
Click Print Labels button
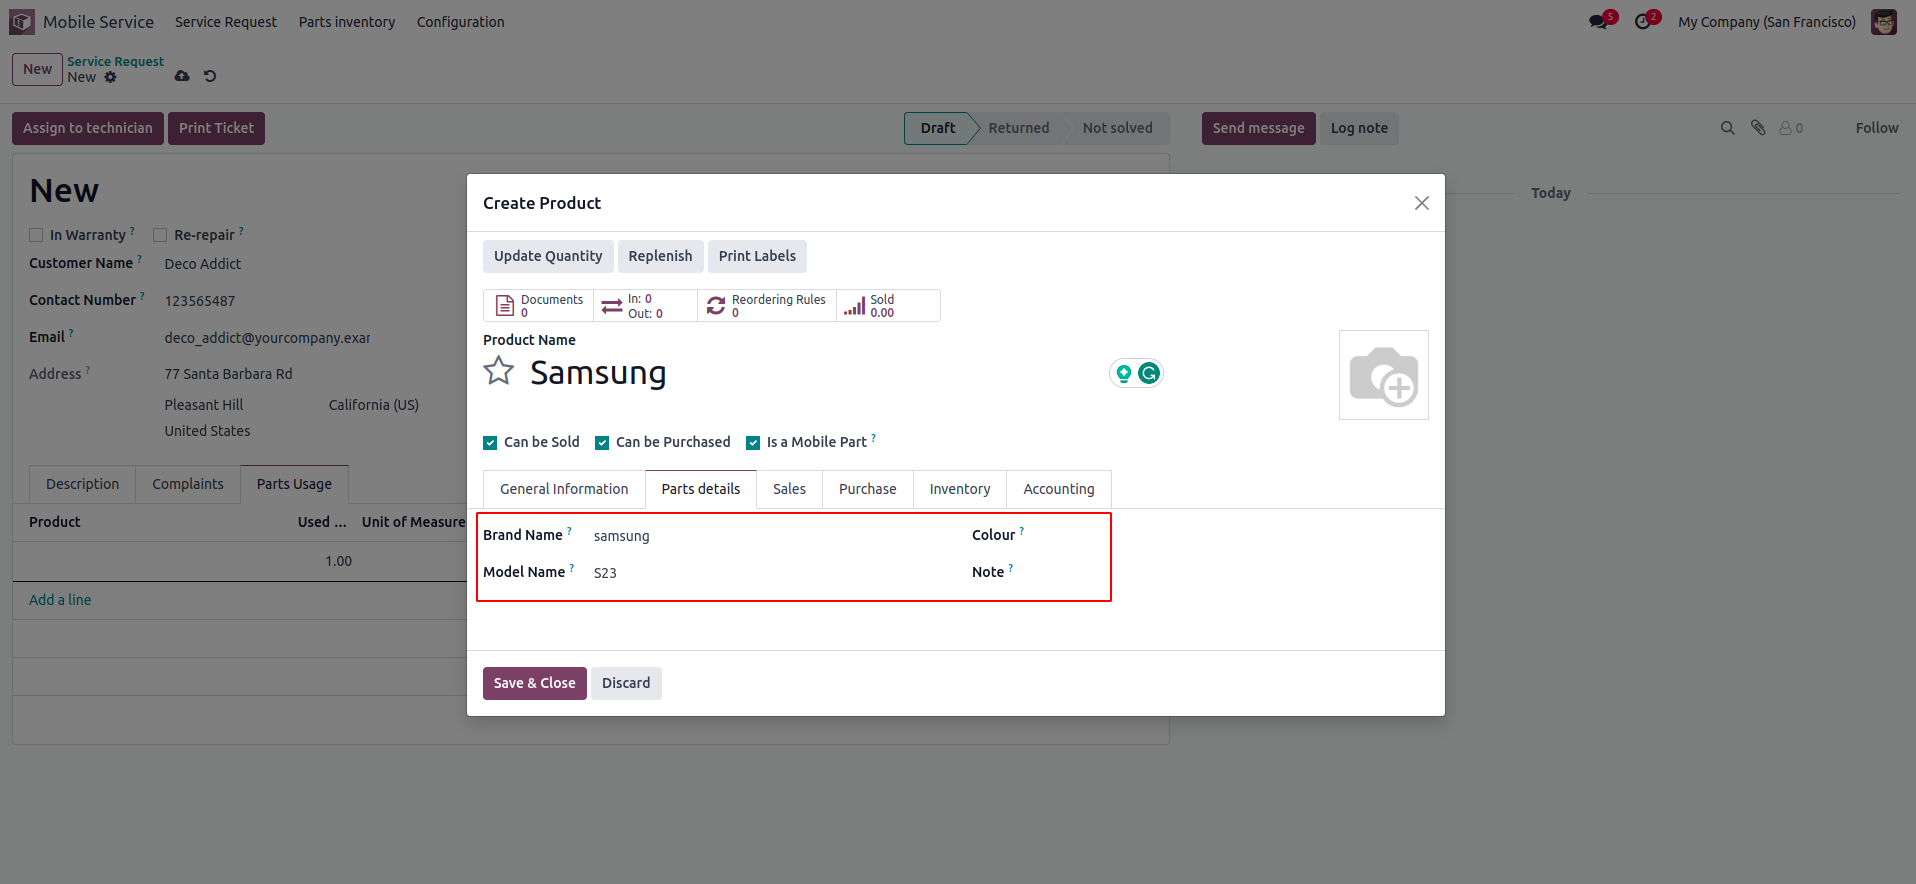point(757,256)
